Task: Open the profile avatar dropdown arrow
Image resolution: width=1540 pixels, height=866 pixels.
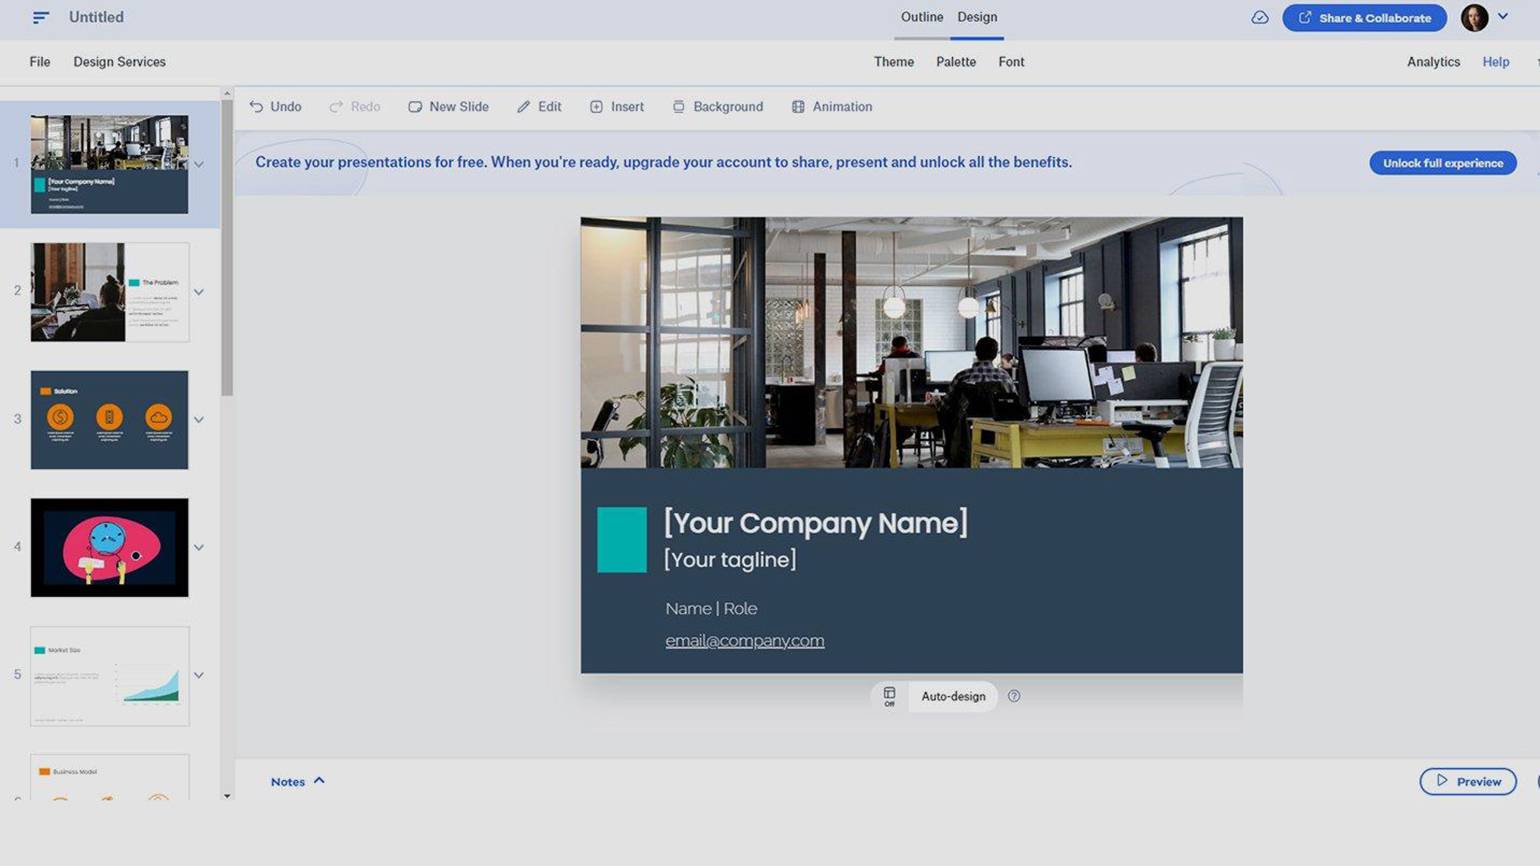Action: pos(1502,17)
